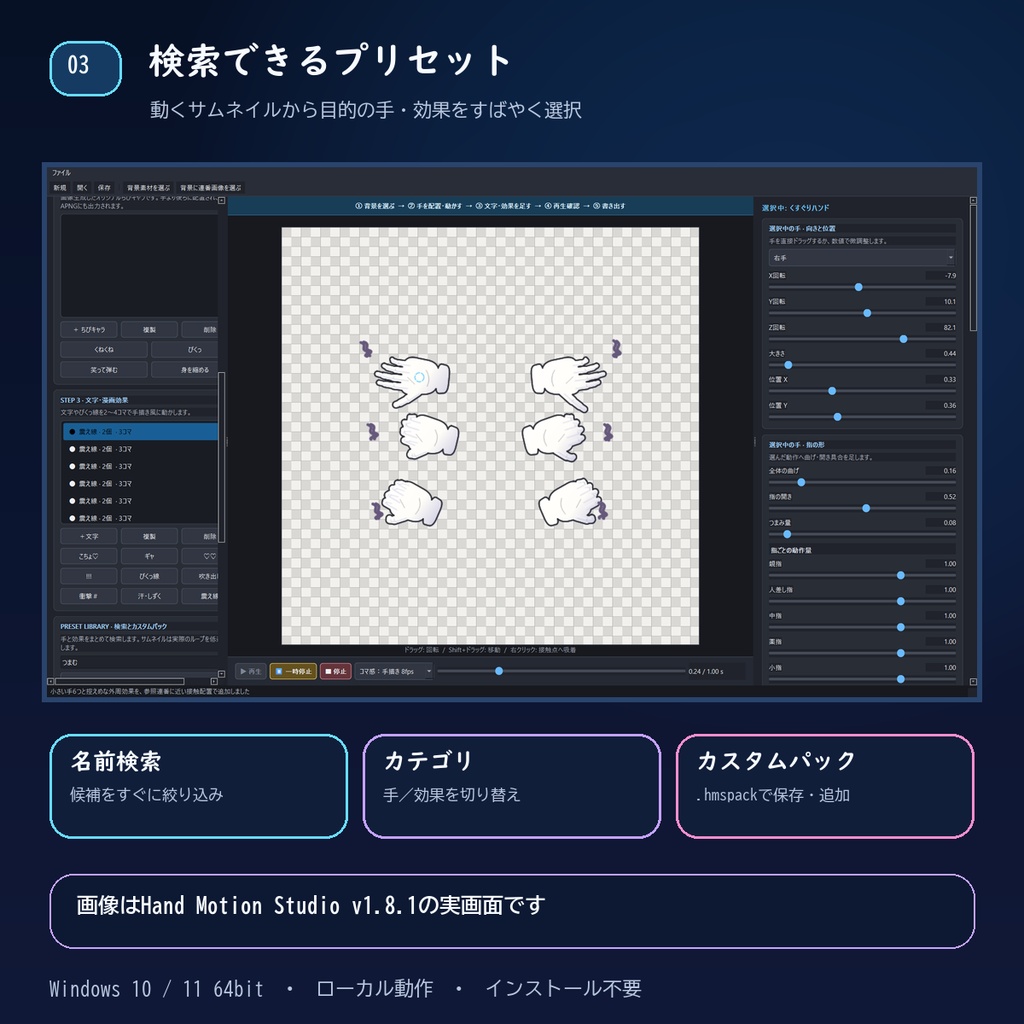The width and height of the screenshot is (1024, 1024).
Task: Click the X回転 slider handle
Action: (x=859, y=287)
